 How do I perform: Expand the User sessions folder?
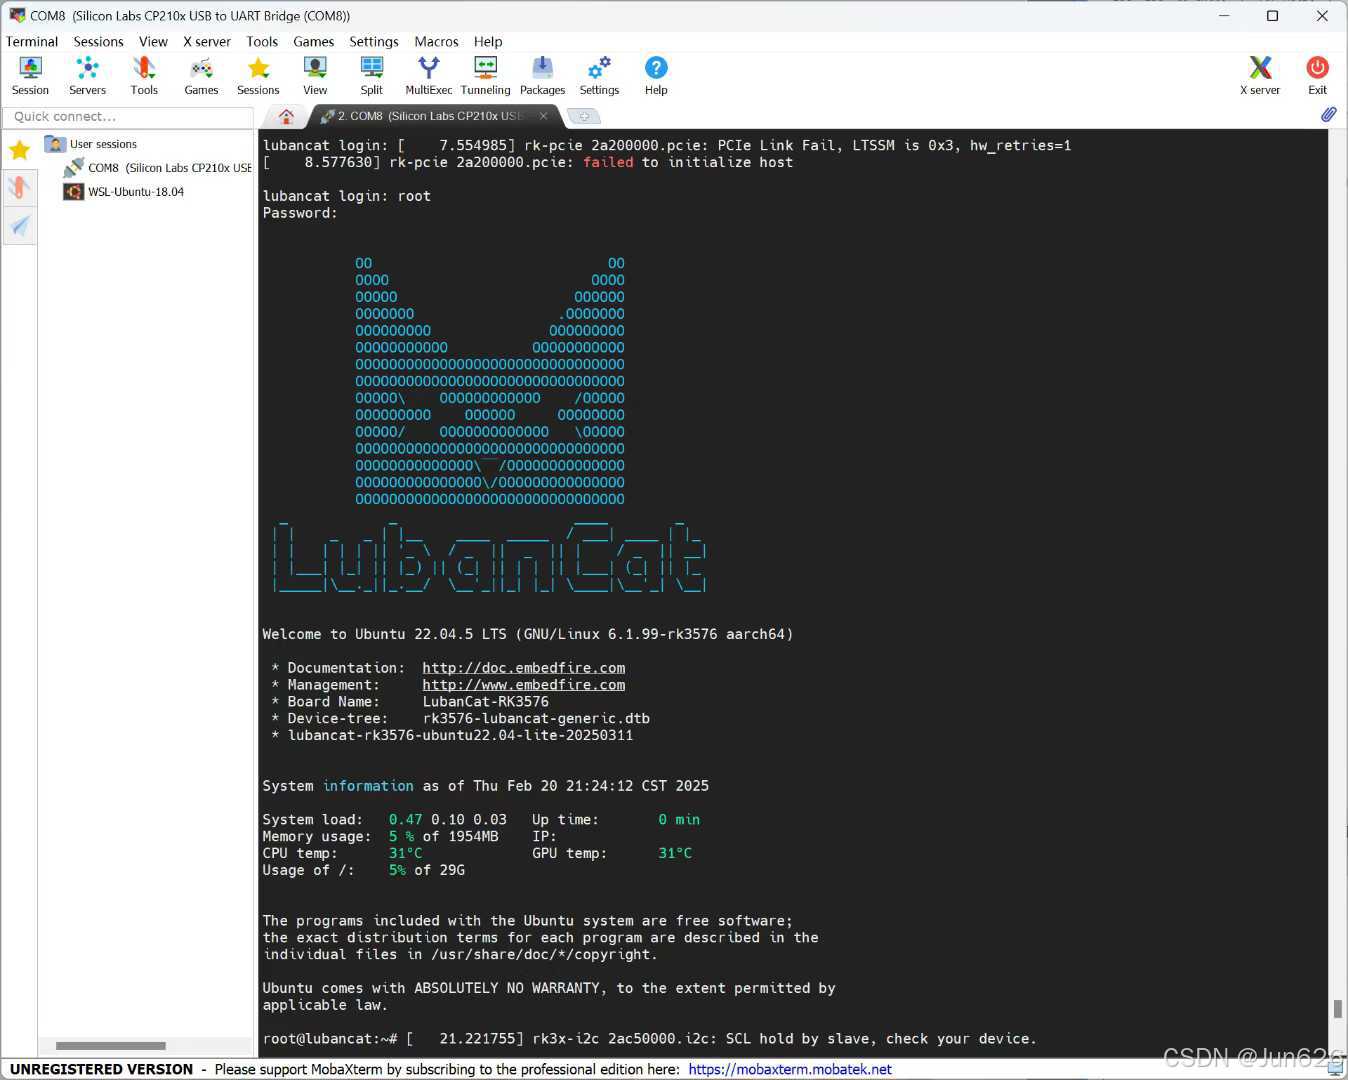coord(92,144)
